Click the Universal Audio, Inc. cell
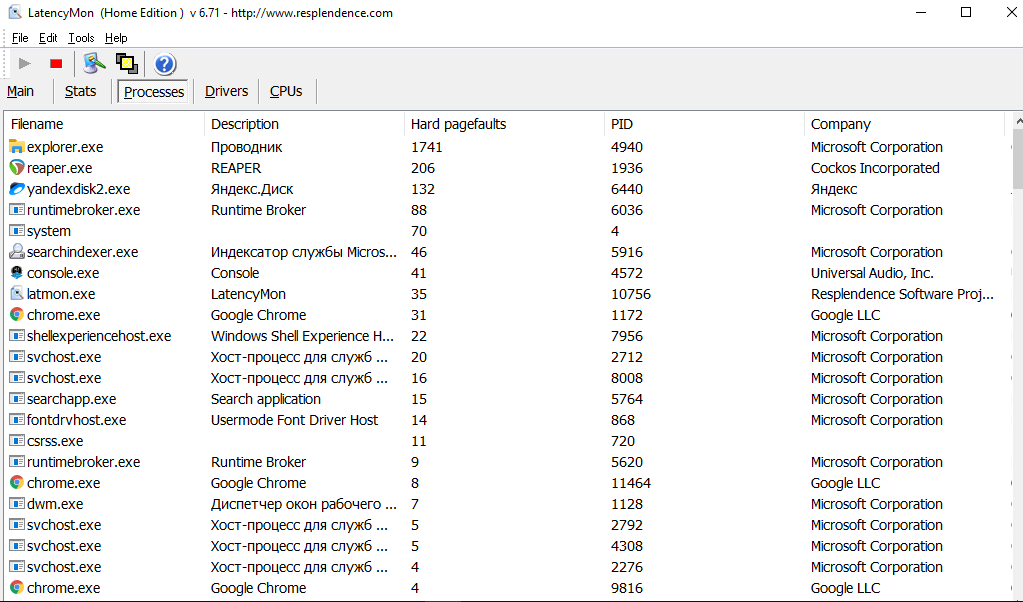Viewport: 1023px width, 602px height. pos(872,273)
